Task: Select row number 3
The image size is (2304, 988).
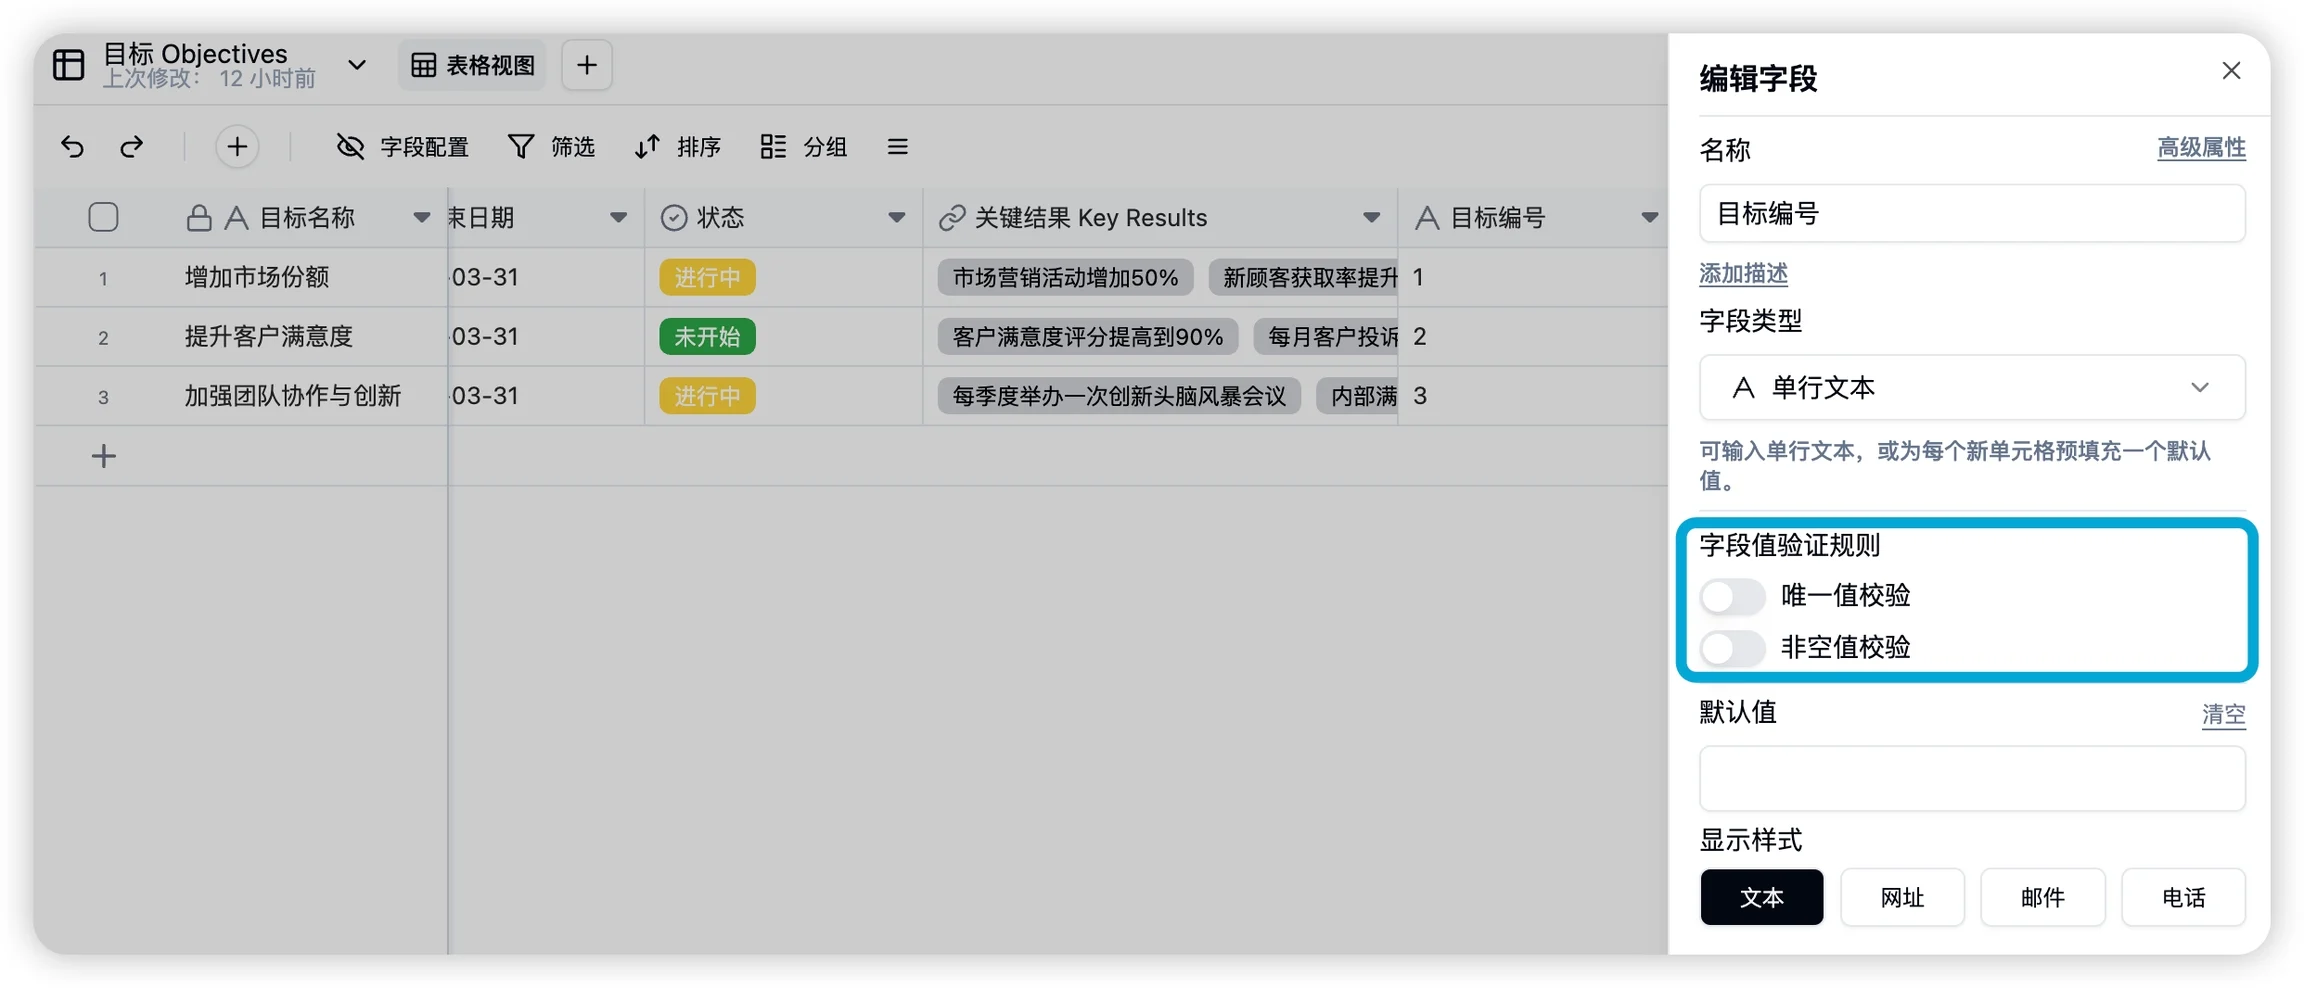Action: point(103,397)
